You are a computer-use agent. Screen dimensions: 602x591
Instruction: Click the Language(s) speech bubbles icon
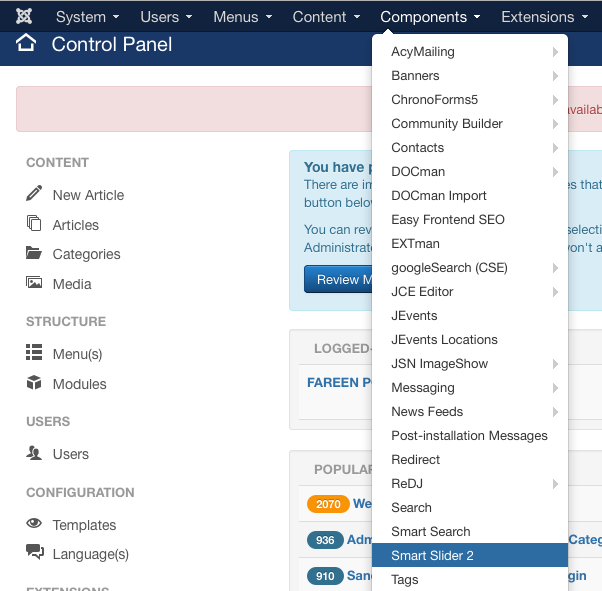(35, 552)
